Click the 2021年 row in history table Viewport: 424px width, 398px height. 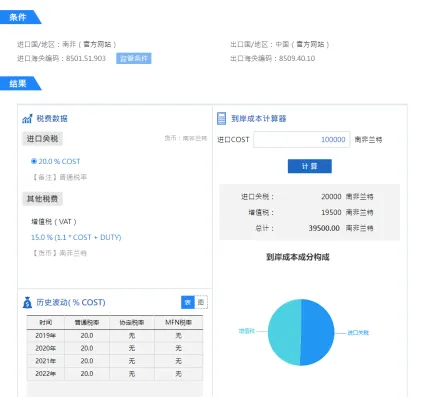(115, 361)
